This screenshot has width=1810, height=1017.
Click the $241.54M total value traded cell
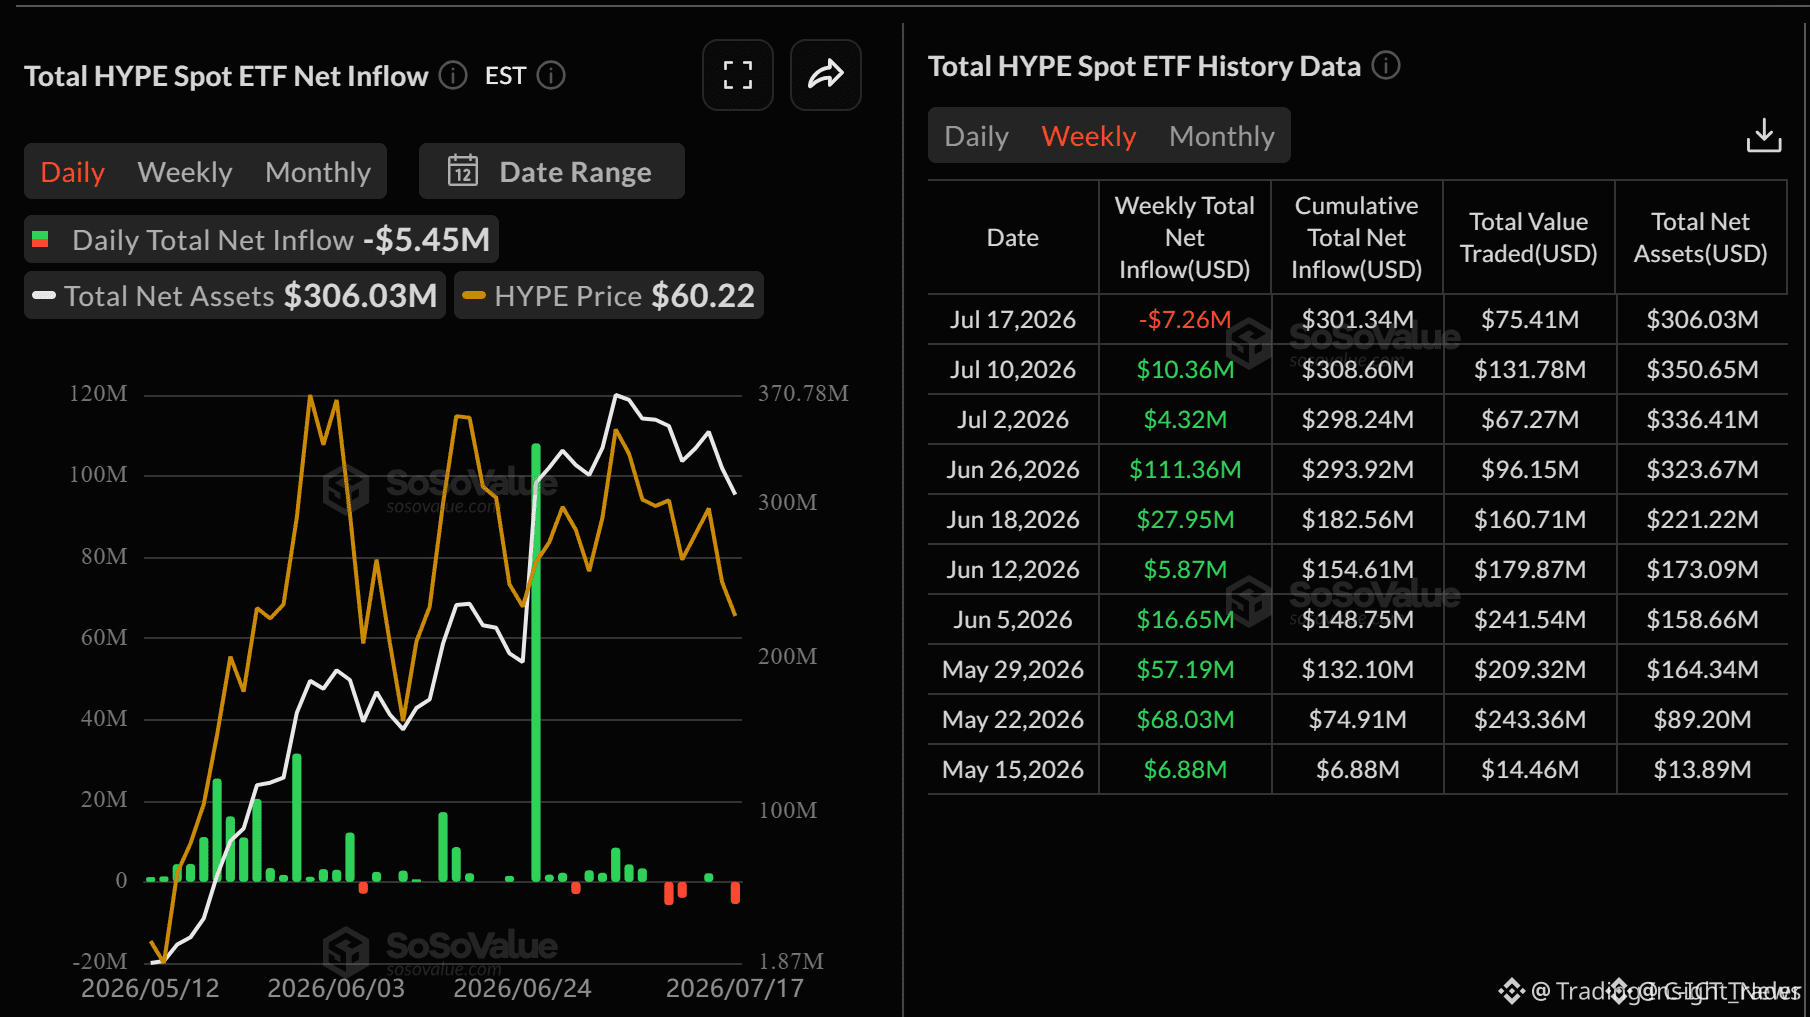pyautogui.click(x=1530, y=620)
